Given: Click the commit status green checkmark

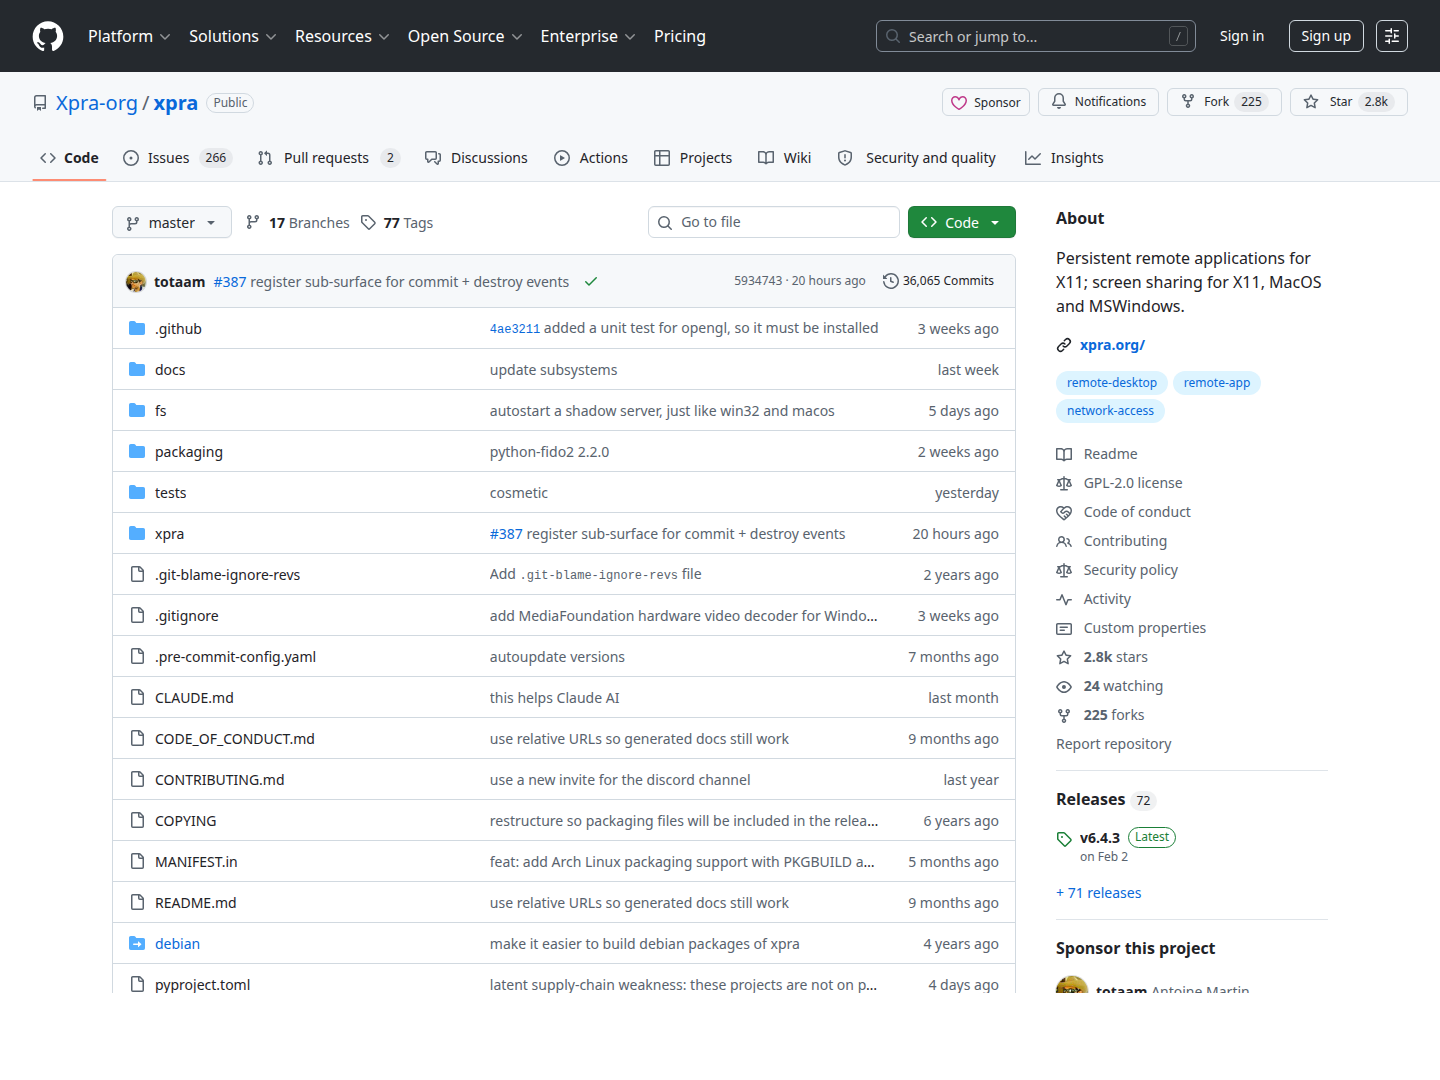Looking at the screenshot, I should coord(591,282).
